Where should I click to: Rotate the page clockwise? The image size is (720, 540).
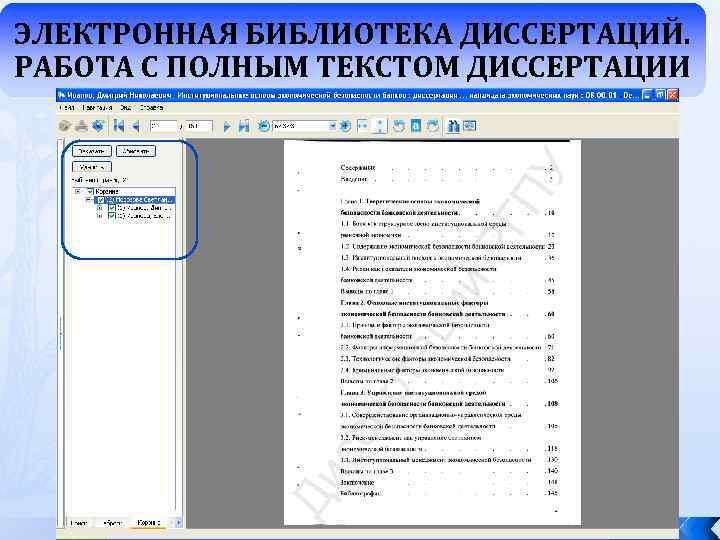[433, 126]
